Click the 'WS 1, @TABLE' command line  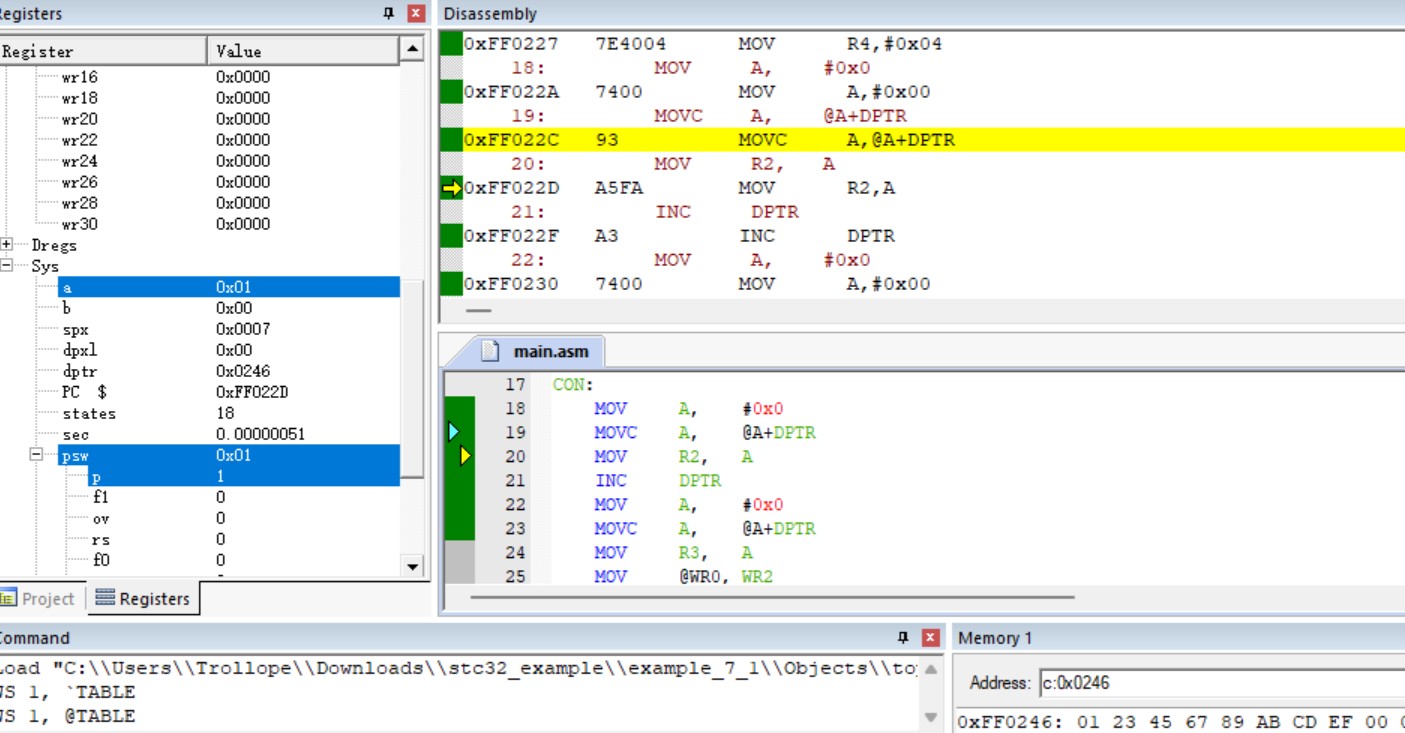pyautogui.click(x=67, y=716)
